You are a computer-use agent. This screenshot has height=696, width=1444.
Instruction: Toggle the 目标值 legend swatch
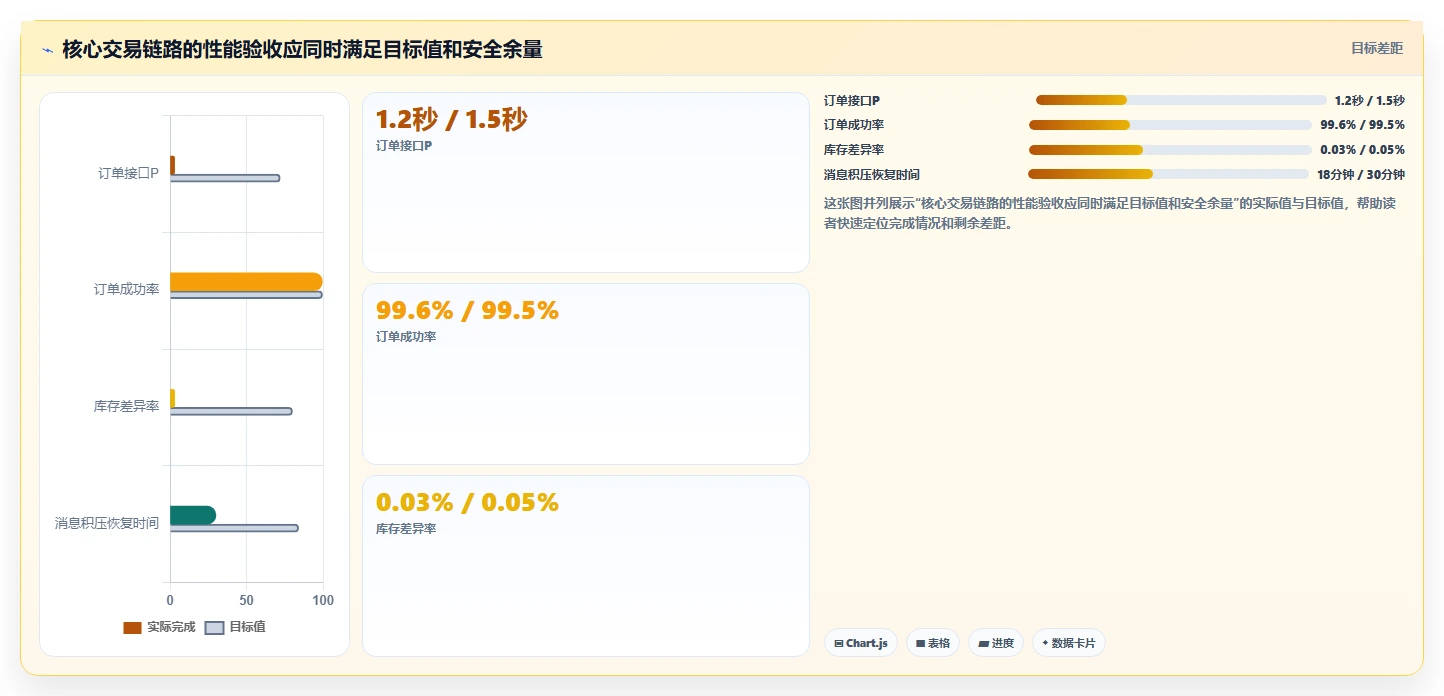[214, 628]
